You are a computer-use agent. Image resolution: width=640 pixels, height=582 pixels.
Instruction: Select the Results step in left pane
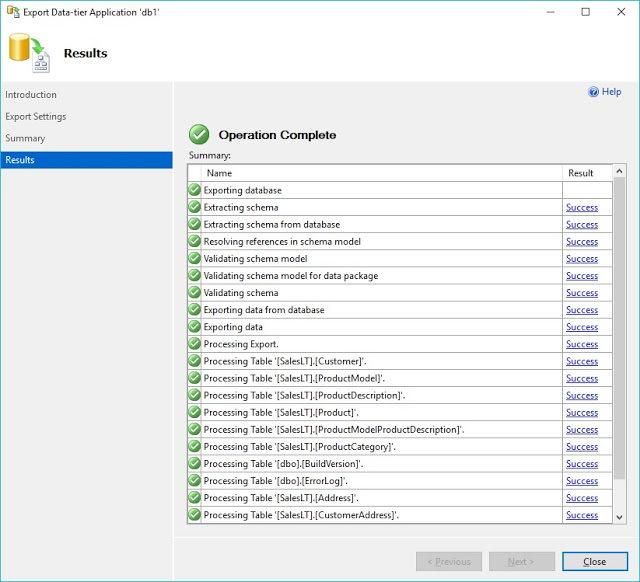click(x=20, y=160)
